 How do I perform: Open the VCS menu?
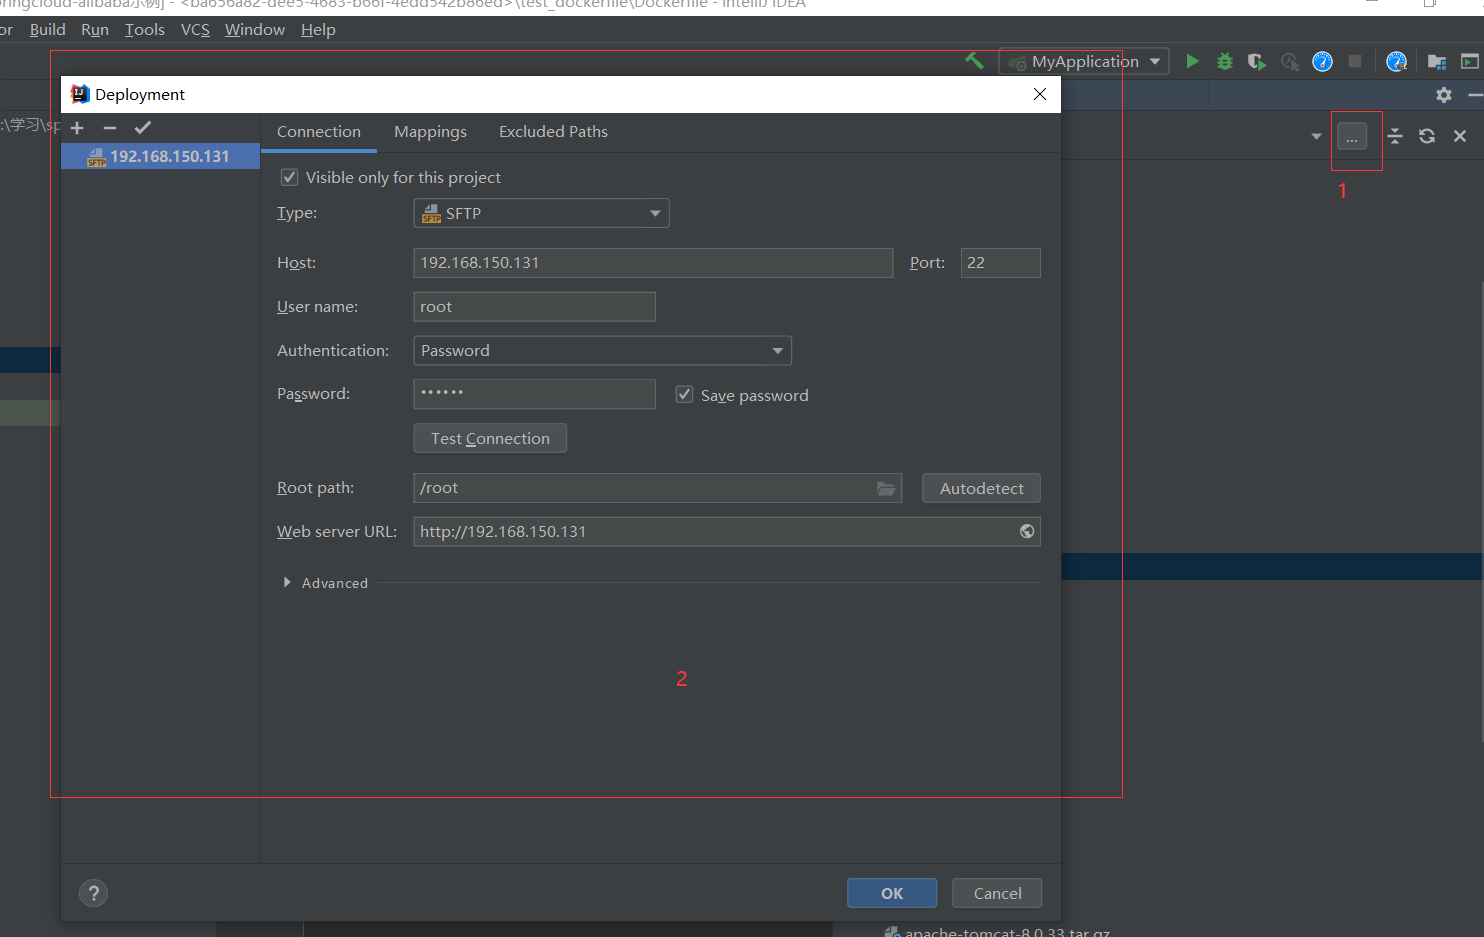click(195, 30)
